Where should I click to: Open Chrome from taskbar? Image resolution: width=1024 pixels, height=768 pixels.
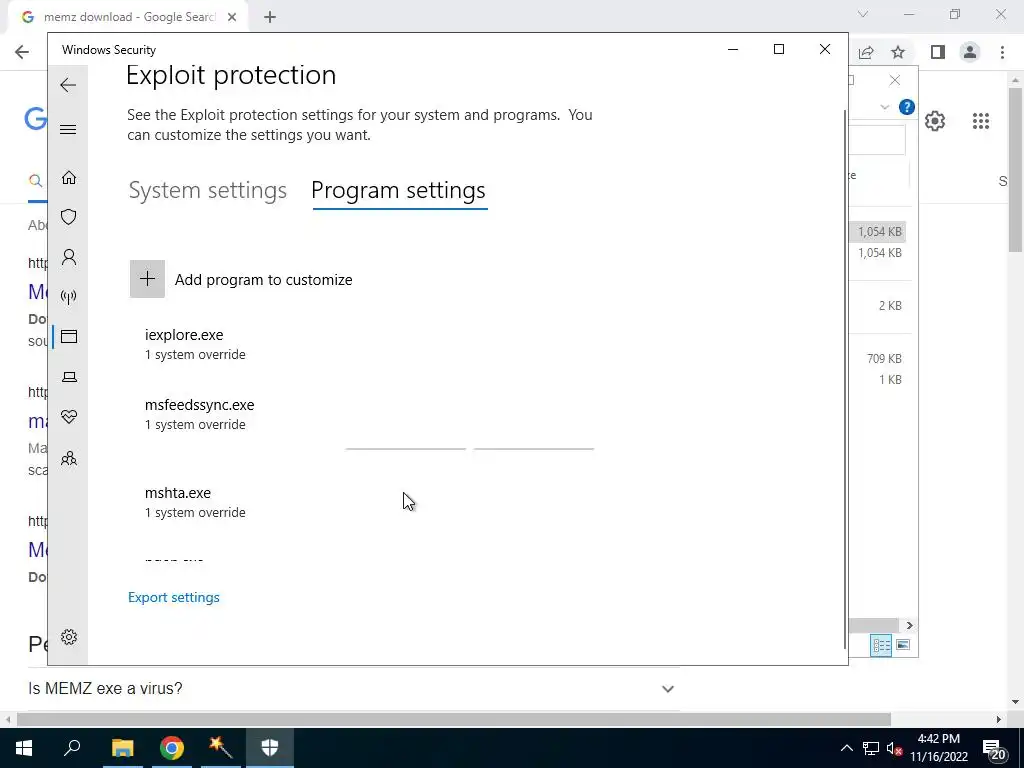(x=172, y=748)
